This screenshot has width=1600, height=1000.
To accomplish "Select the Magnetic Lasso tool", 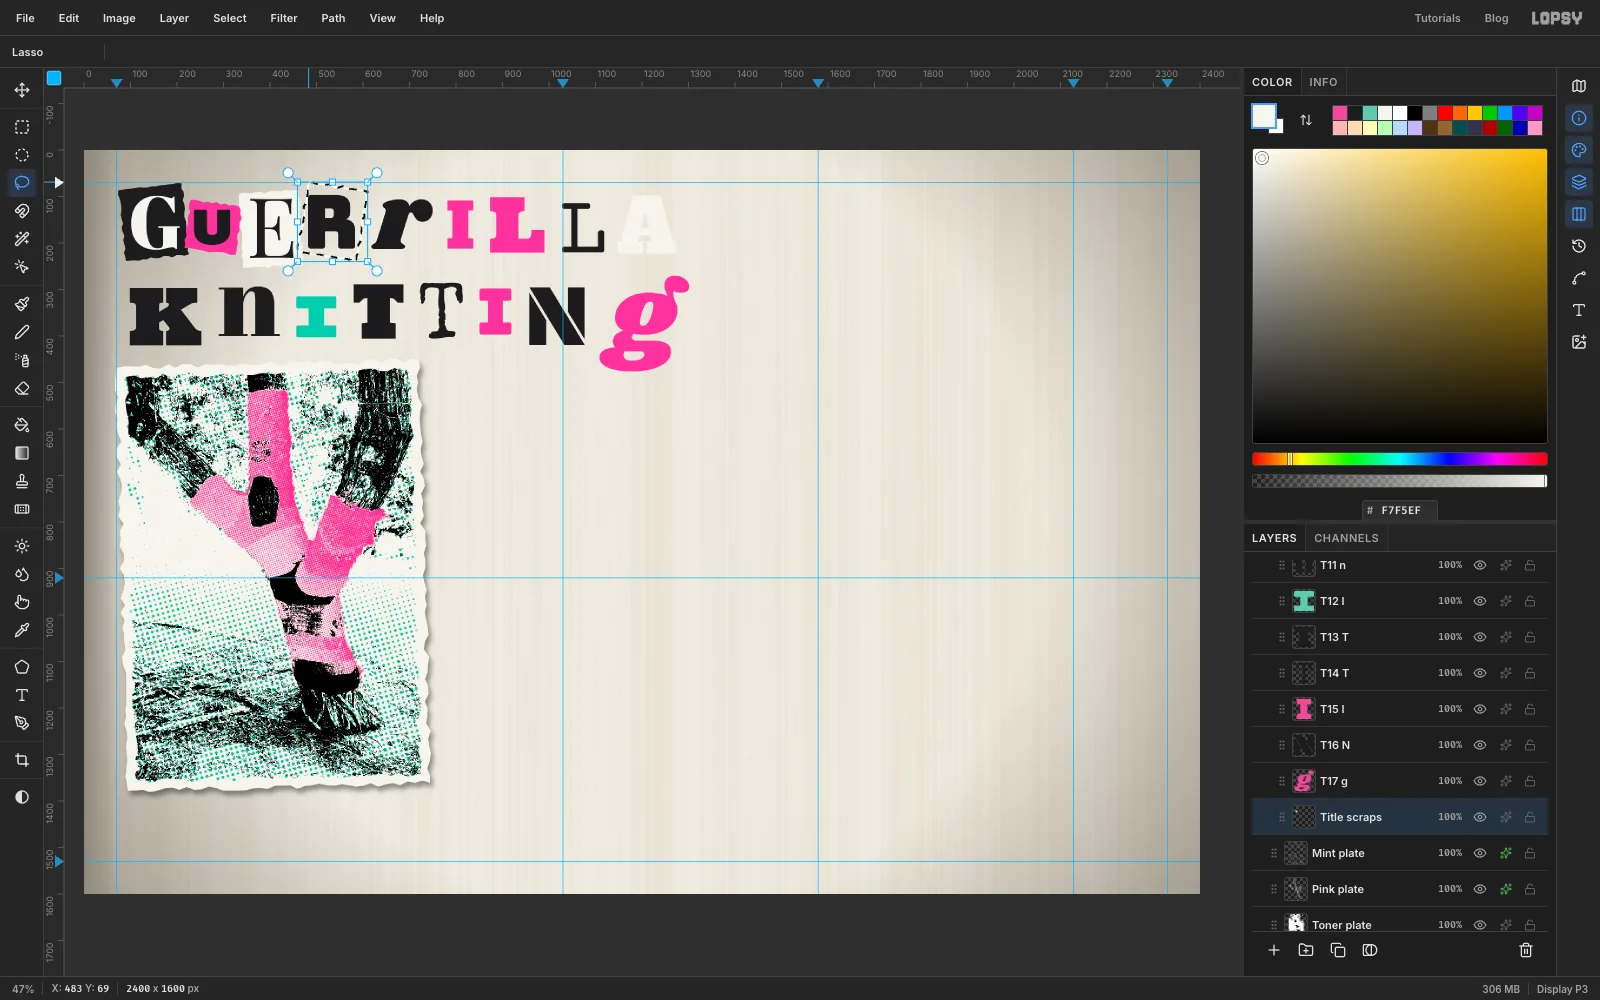I will pyautogui.click(x=22, y=211).
